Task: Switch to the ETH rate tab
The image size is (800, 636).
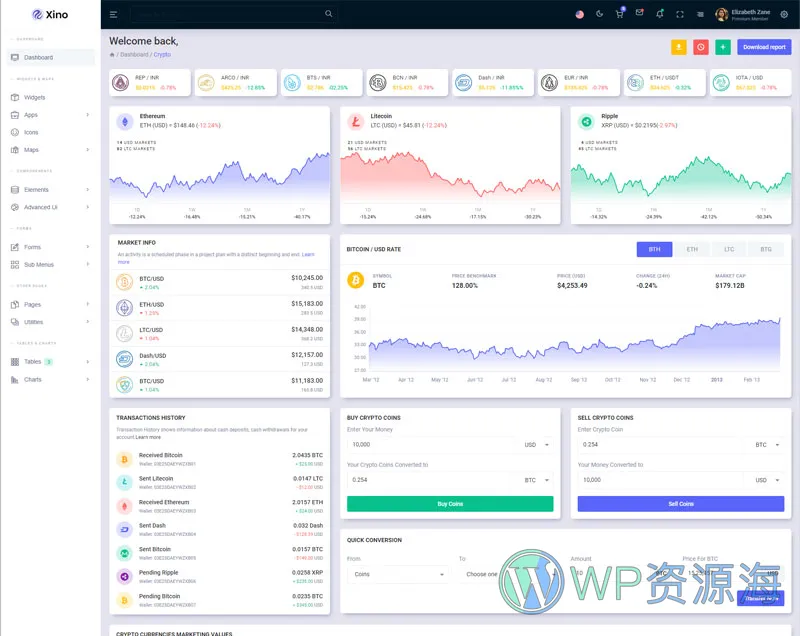Action: (x=692, y=249)
